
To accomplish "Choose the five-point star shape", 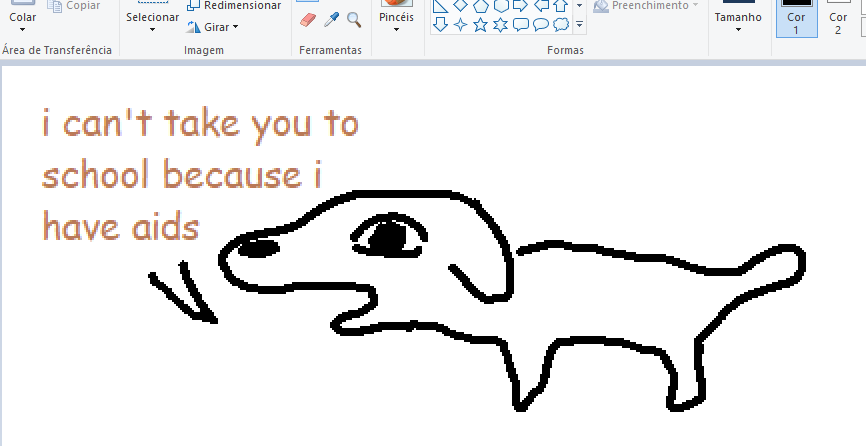I will coord(479,24).
